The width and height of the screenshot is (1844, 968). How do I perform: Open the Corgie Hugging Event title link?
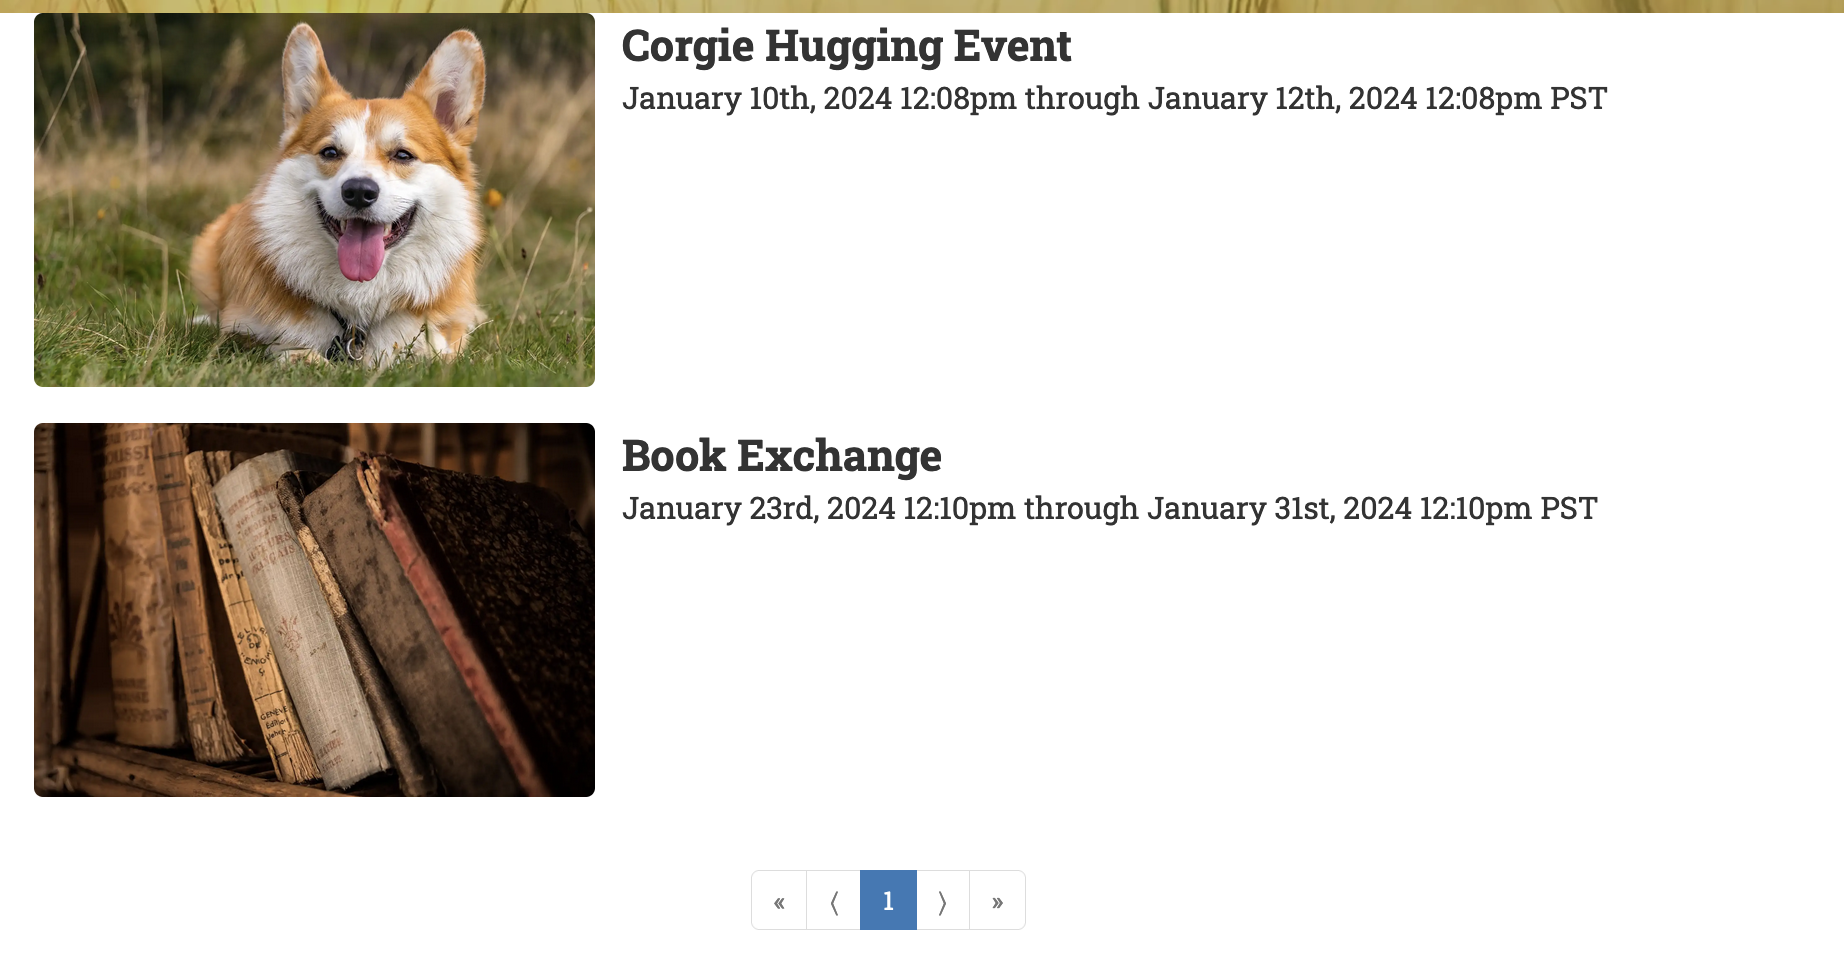[846, 47]
